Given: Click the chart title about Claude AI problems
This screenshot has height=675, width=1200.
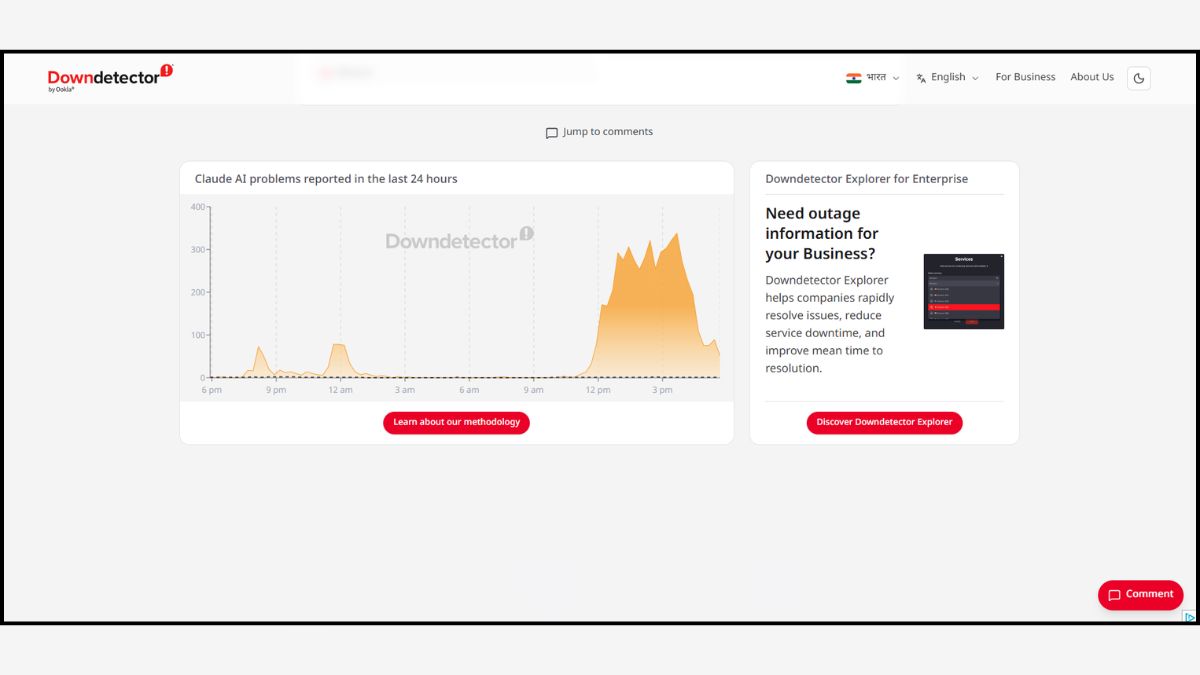Looking at the screenshot, I should click(326, 179).
